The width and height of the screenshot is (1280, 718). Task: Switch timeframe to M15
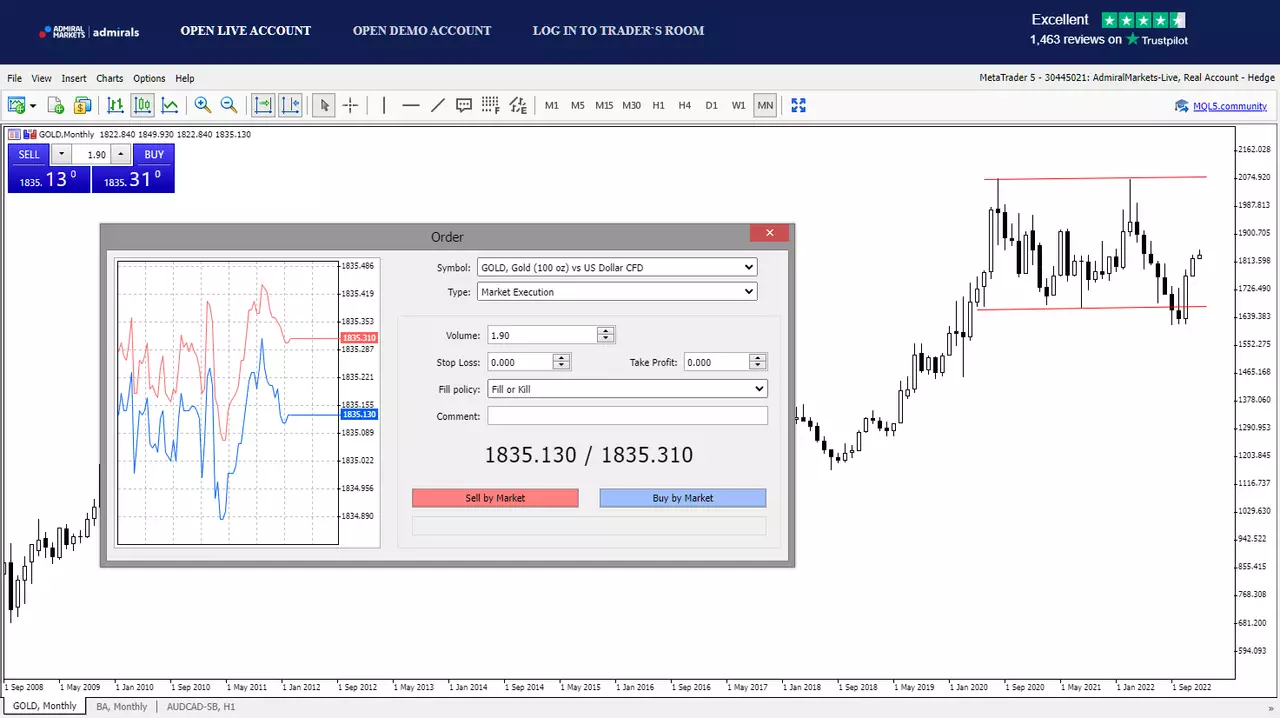click(x=604, y=105)
